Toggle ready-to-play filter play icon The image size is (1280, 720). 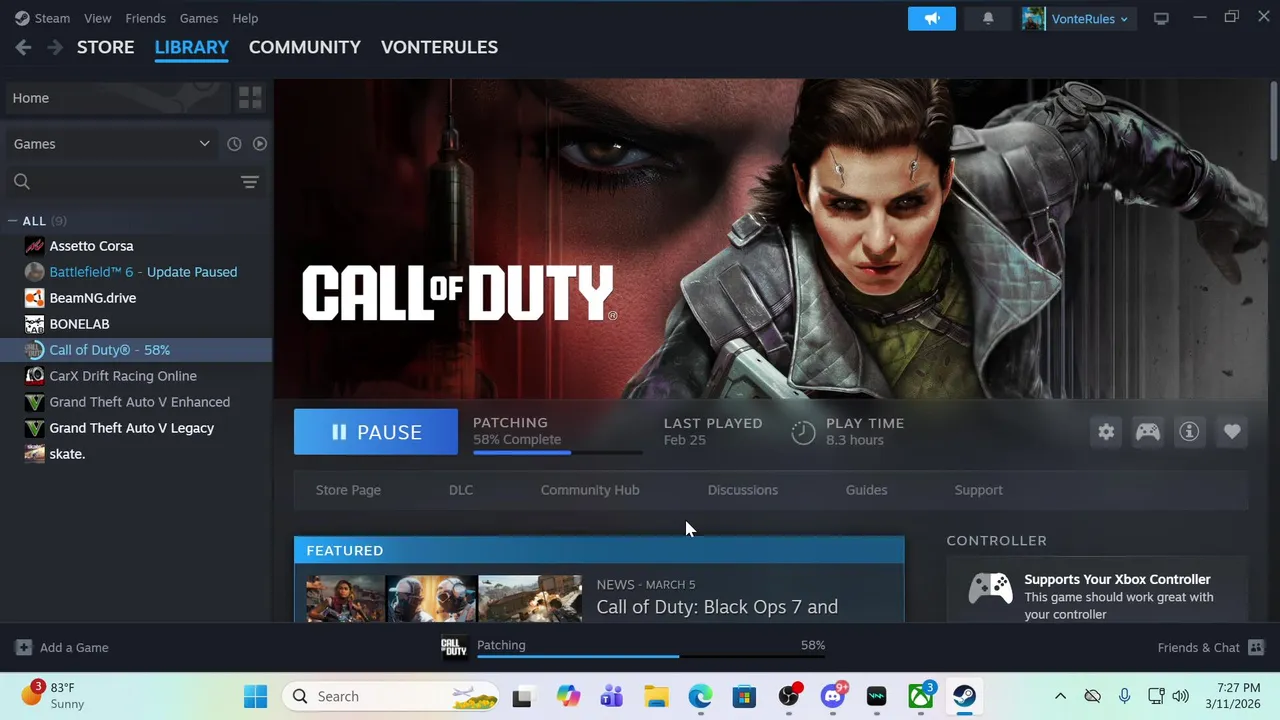click(x=260, y=144)
